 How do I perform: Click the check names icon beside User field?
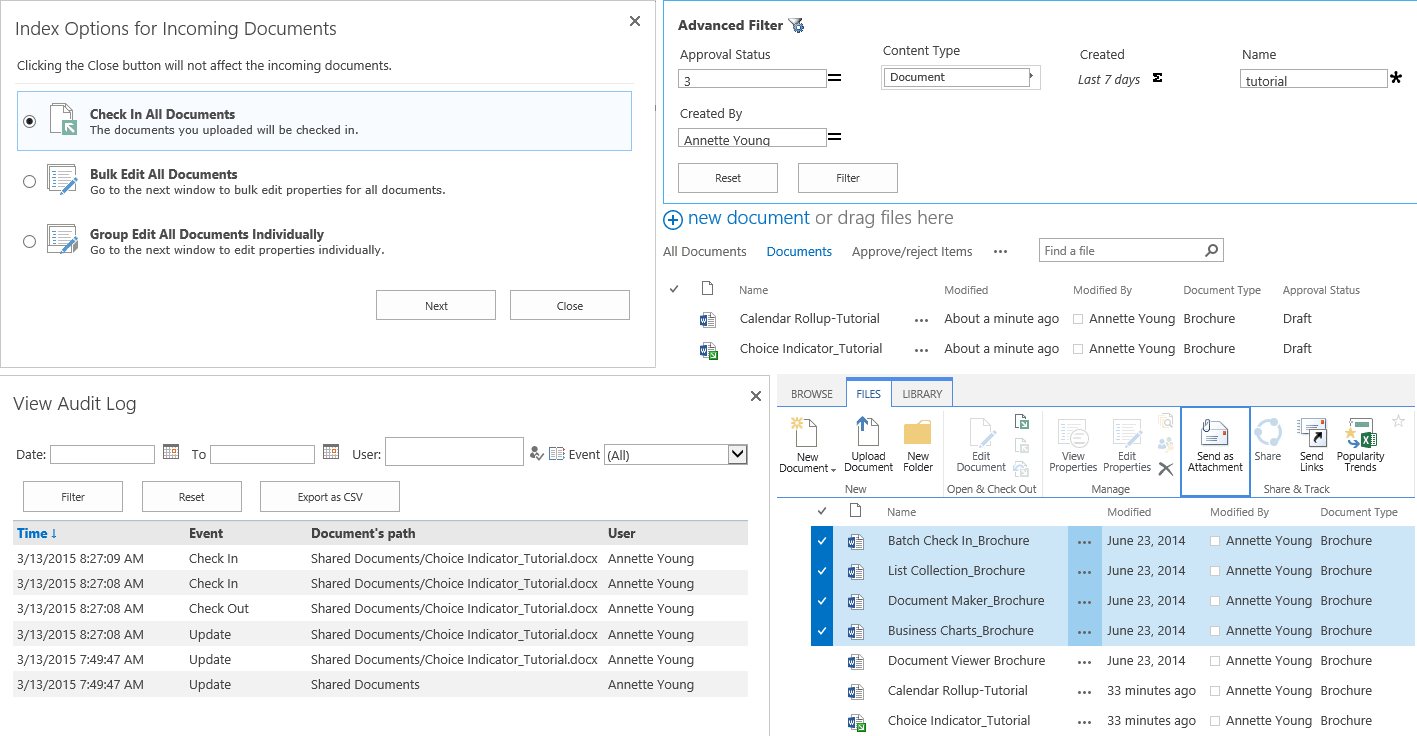click(x=537, y=453)
